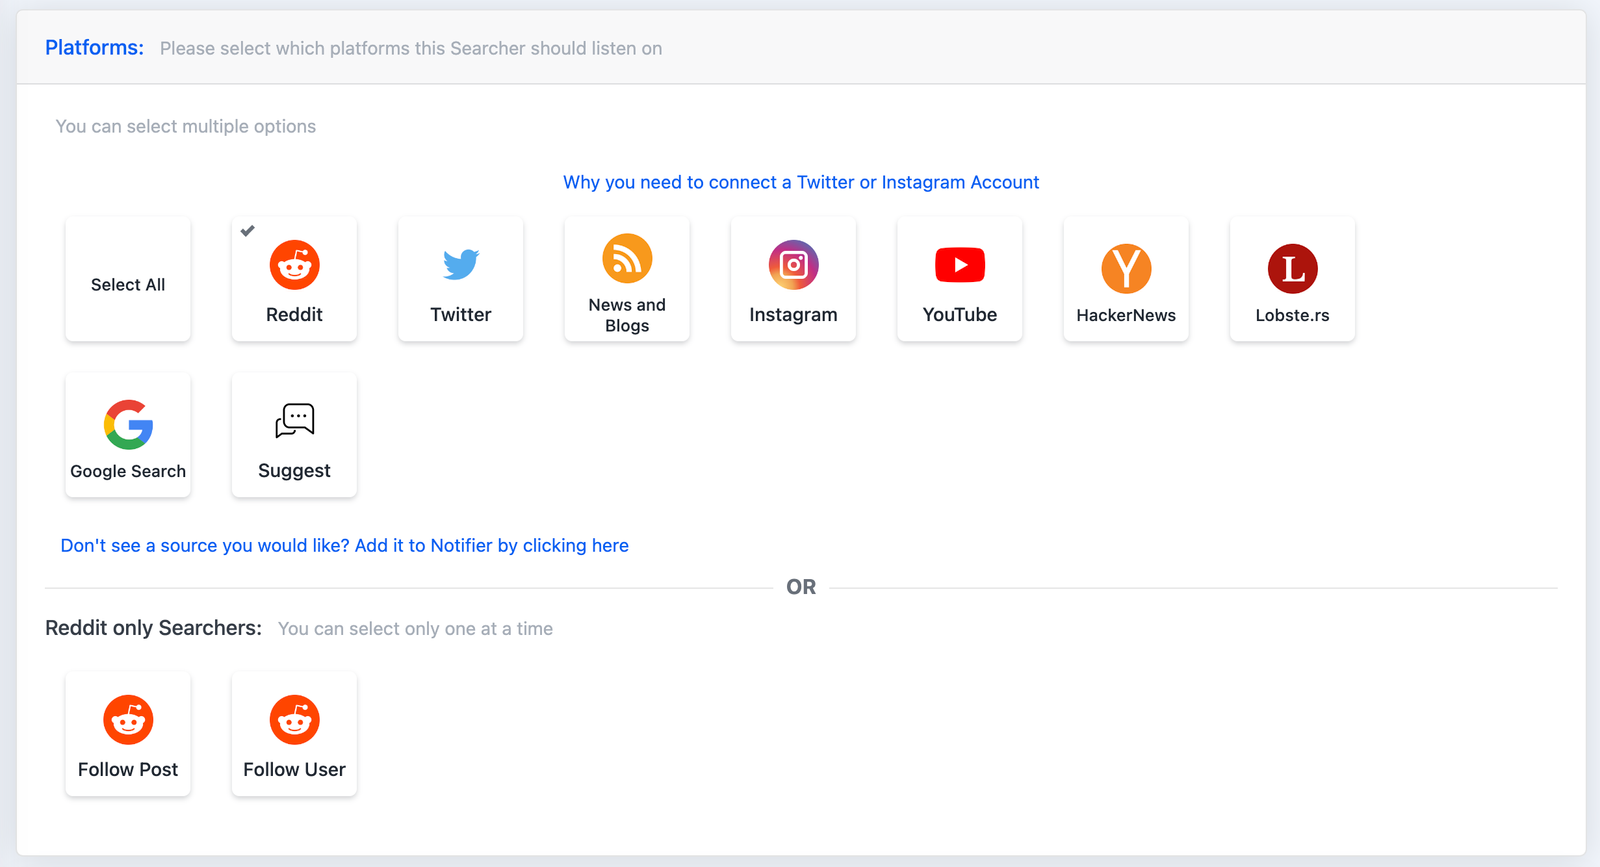Select the Follow Post Reddit icon
Image resolution: width=1600 pixels, height=867 pixels.
click(x=128, y=720)
